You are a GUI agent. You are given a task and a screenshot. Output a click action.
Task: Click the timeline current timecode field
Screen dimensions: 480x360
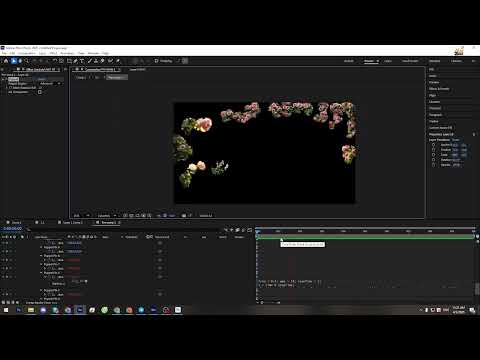point(12,229)
